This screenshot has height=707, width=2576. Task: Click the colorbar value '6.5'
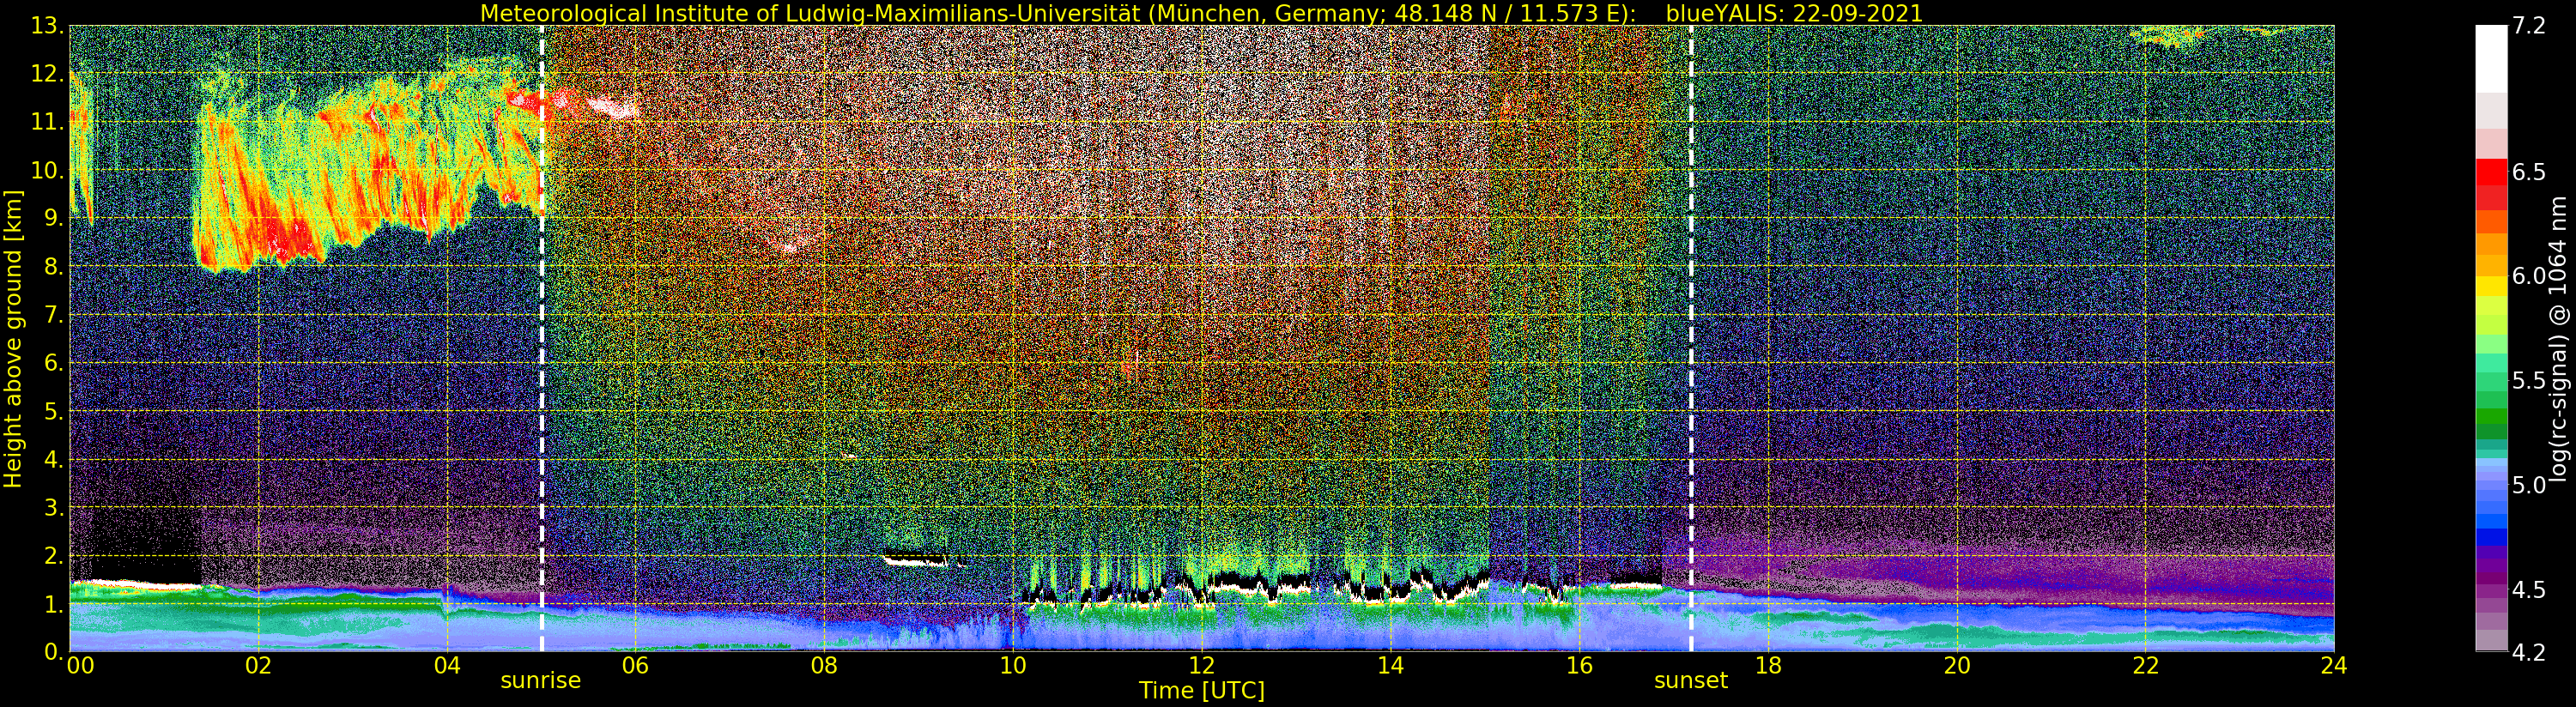(x=2529, y=172)
